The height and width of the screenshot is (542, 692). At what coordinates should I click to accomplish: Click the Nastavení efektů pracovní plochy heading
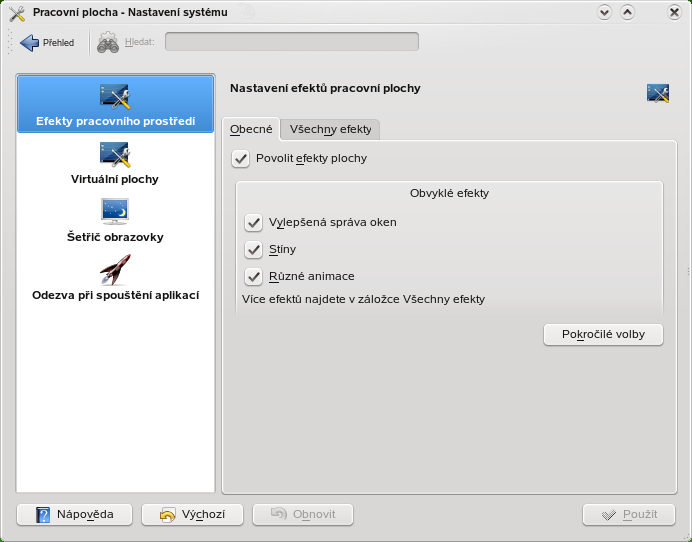325,88
